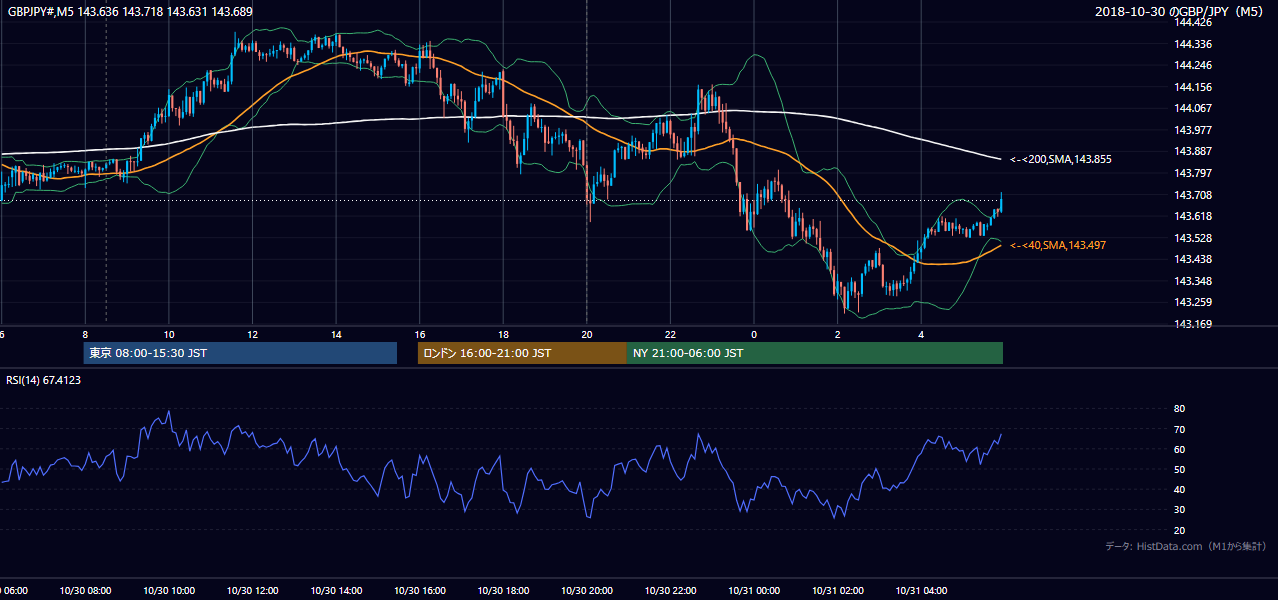
Task: Click RSI axis level 60
Action: coord(1179,449)
